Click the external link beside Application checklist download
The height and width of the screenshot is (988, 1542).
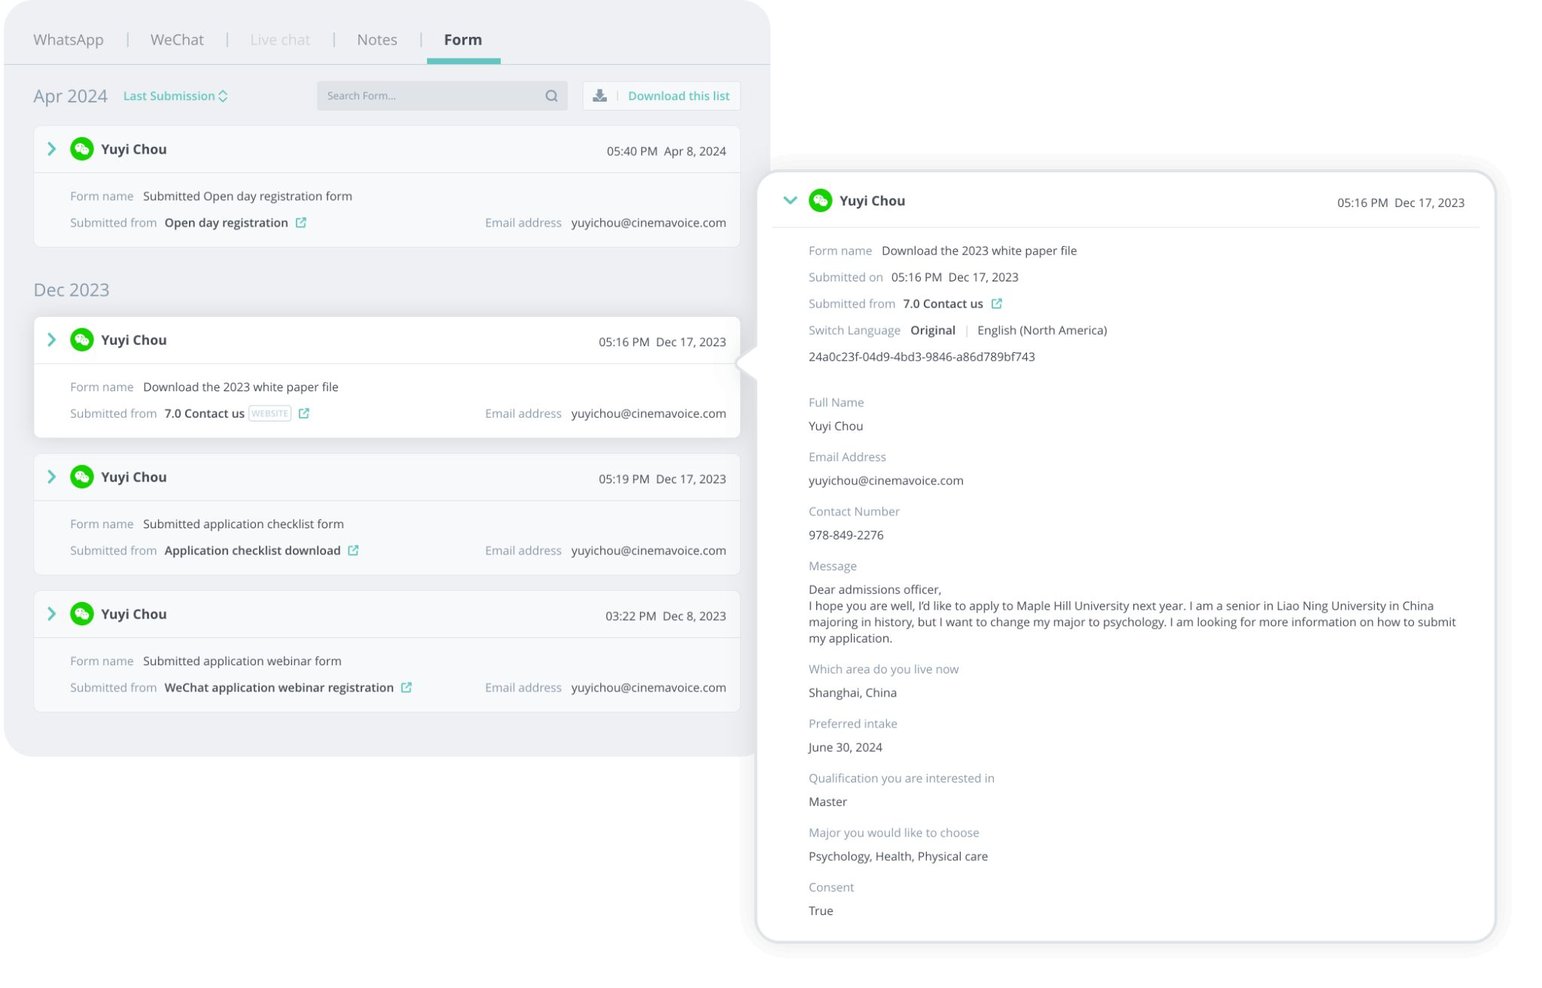coord(353,550)
